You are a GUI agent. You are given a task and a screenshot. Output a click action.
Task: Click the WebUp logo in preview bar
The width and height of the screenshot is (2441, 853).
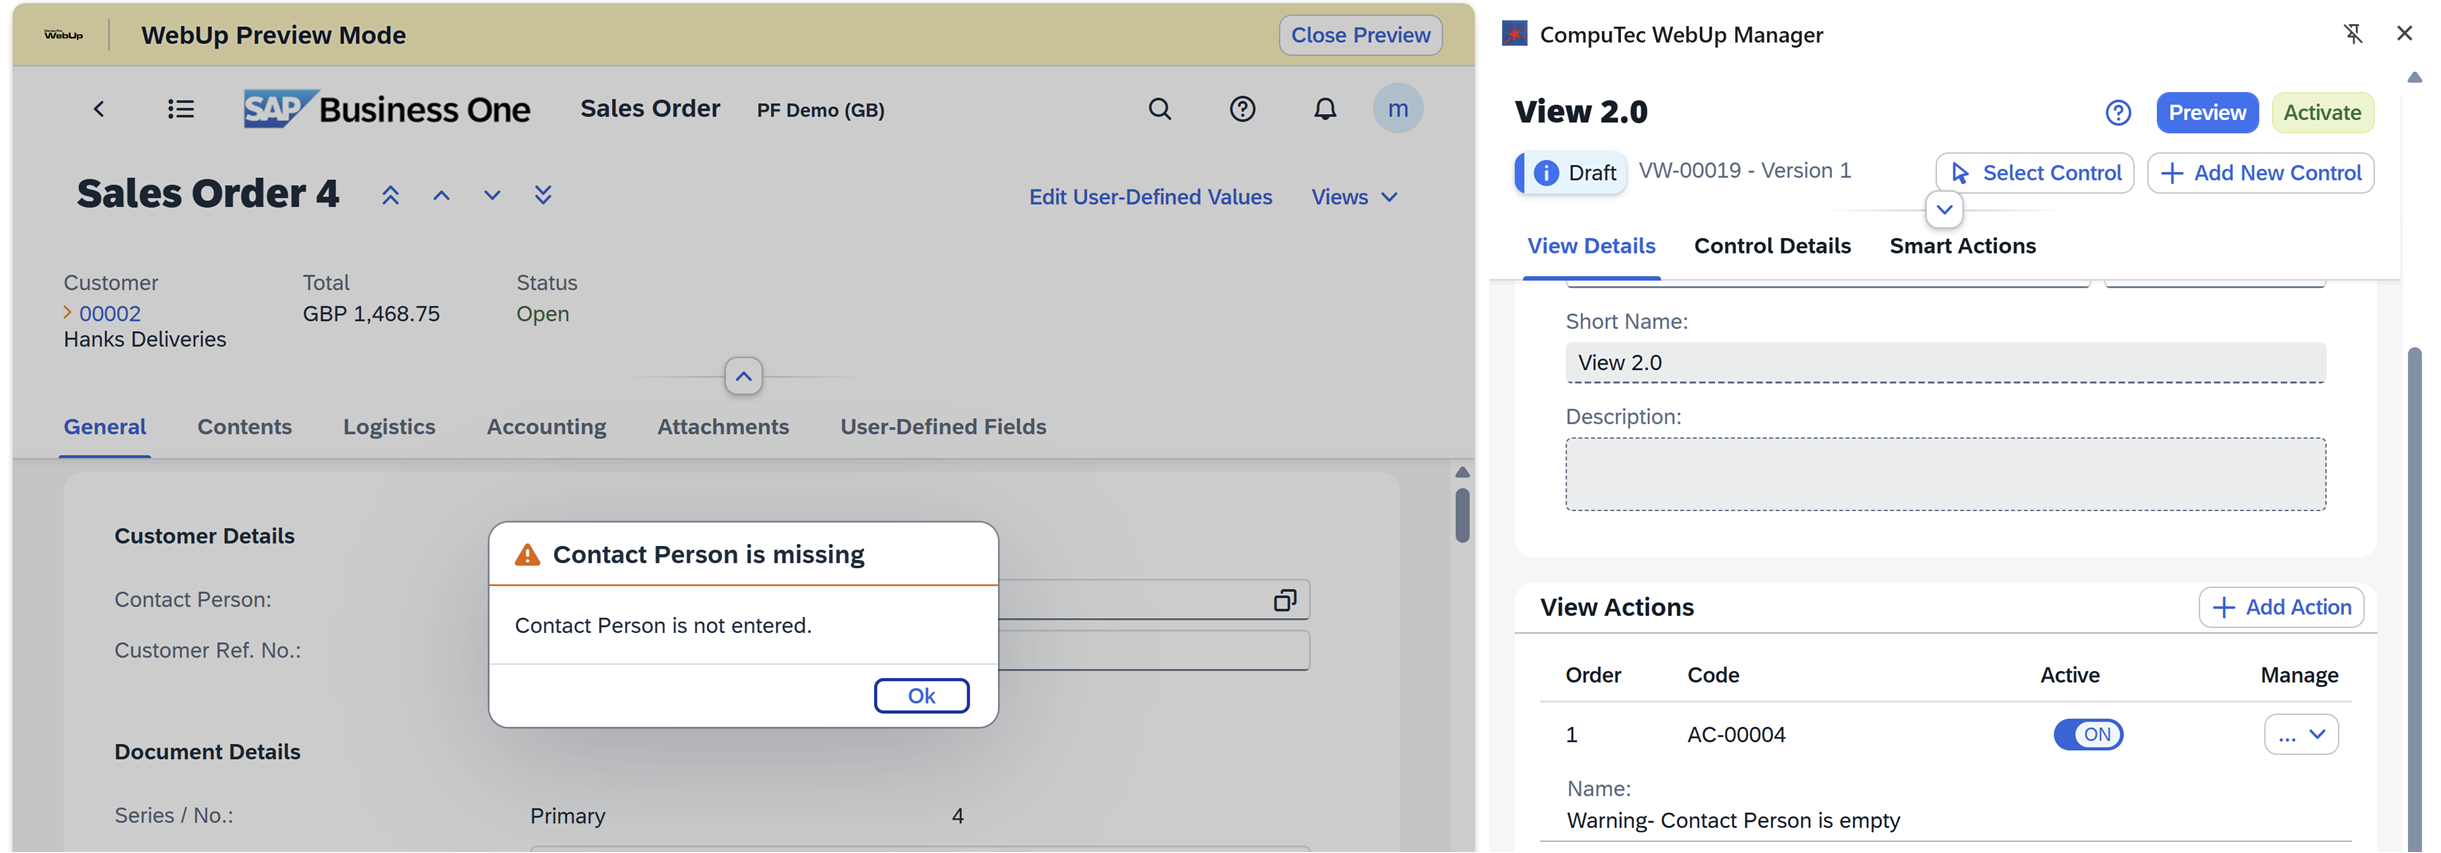point(64,35)
